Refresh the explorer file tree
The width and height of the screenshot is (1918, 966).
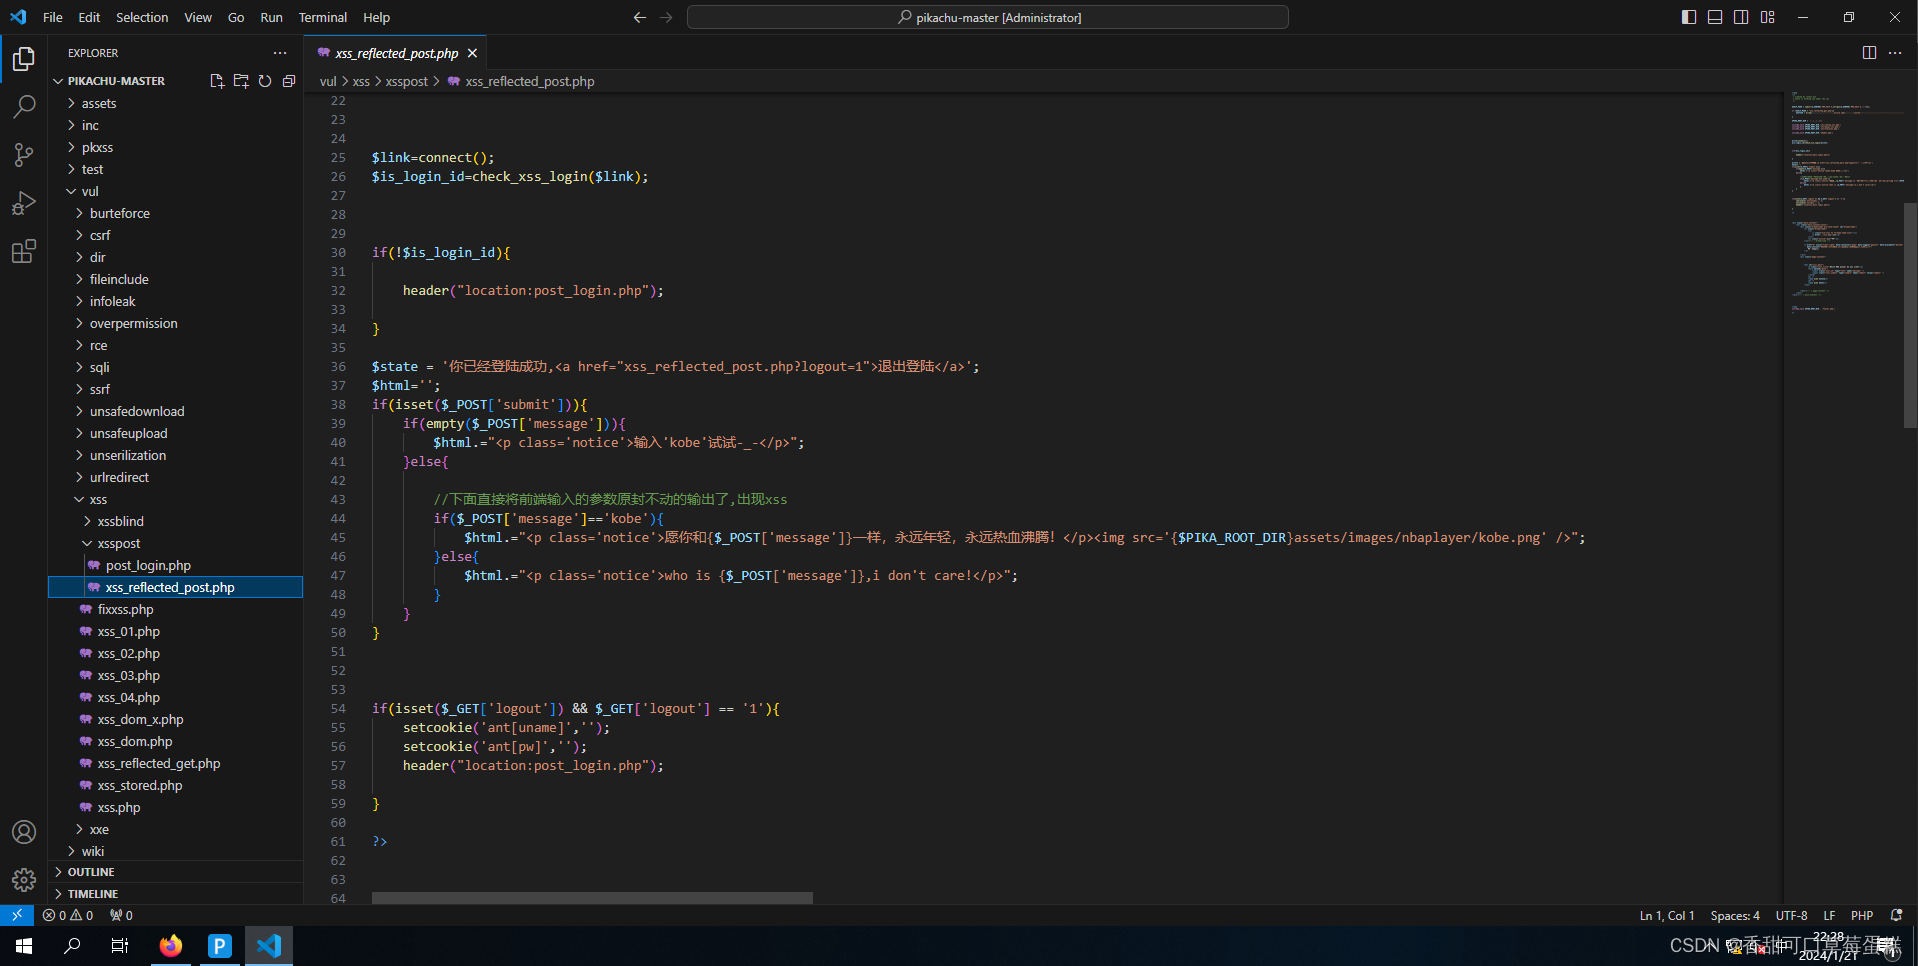[x=265, y=81]
